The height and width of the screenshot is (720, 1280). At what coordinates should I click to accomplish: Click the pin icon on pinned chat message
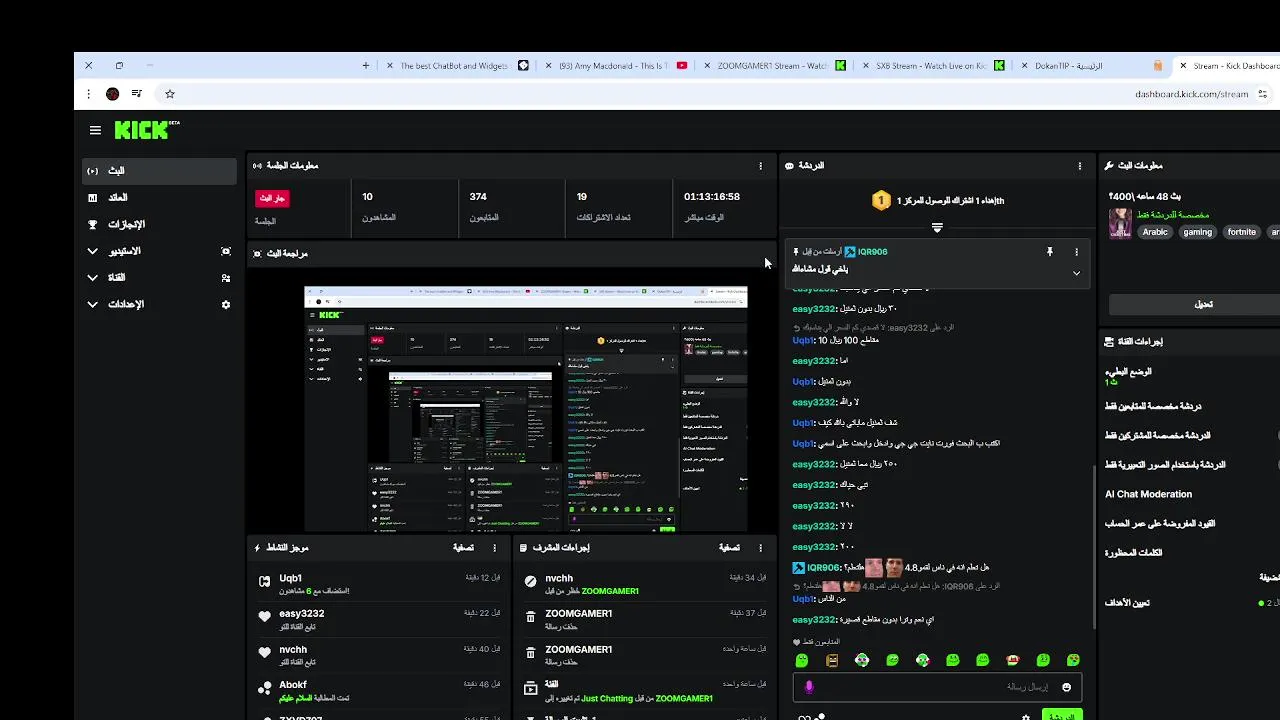point(1050,252)
